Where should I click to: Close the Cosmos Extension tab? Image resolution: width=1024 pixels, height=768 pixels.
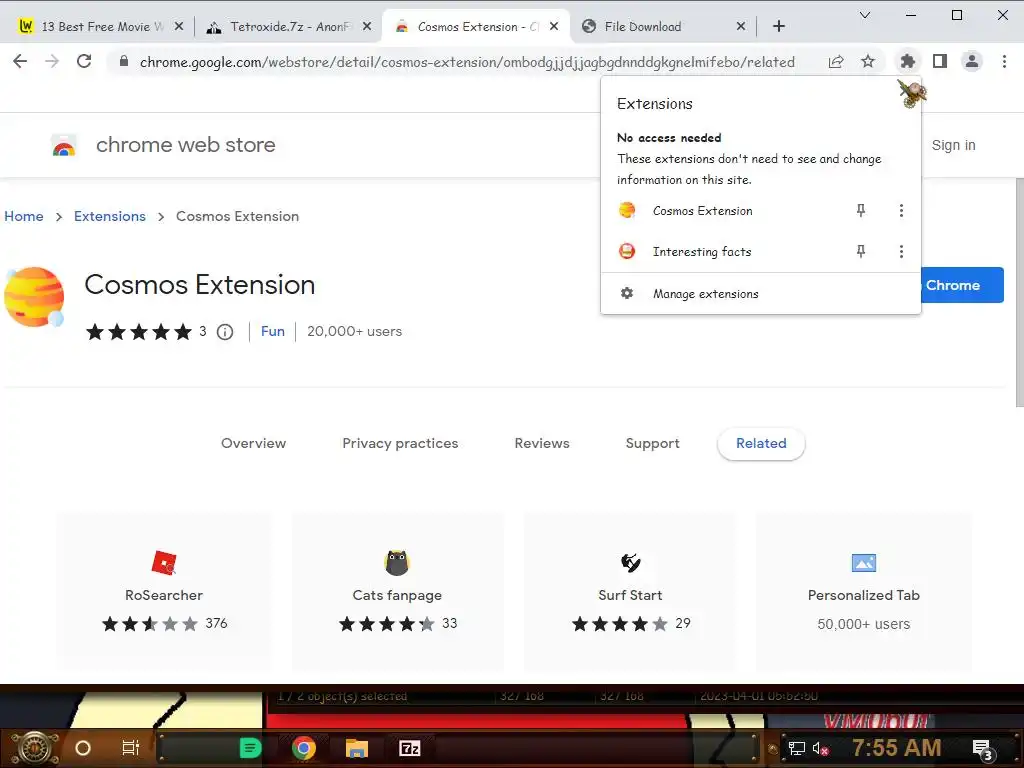point(554,26)
